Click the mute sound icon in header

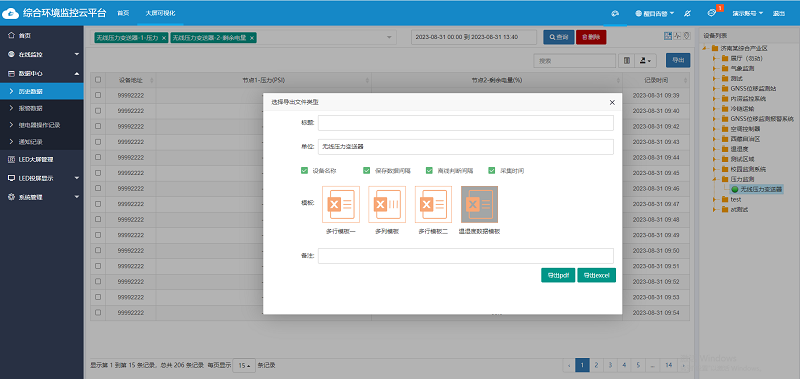click(687, 13)
